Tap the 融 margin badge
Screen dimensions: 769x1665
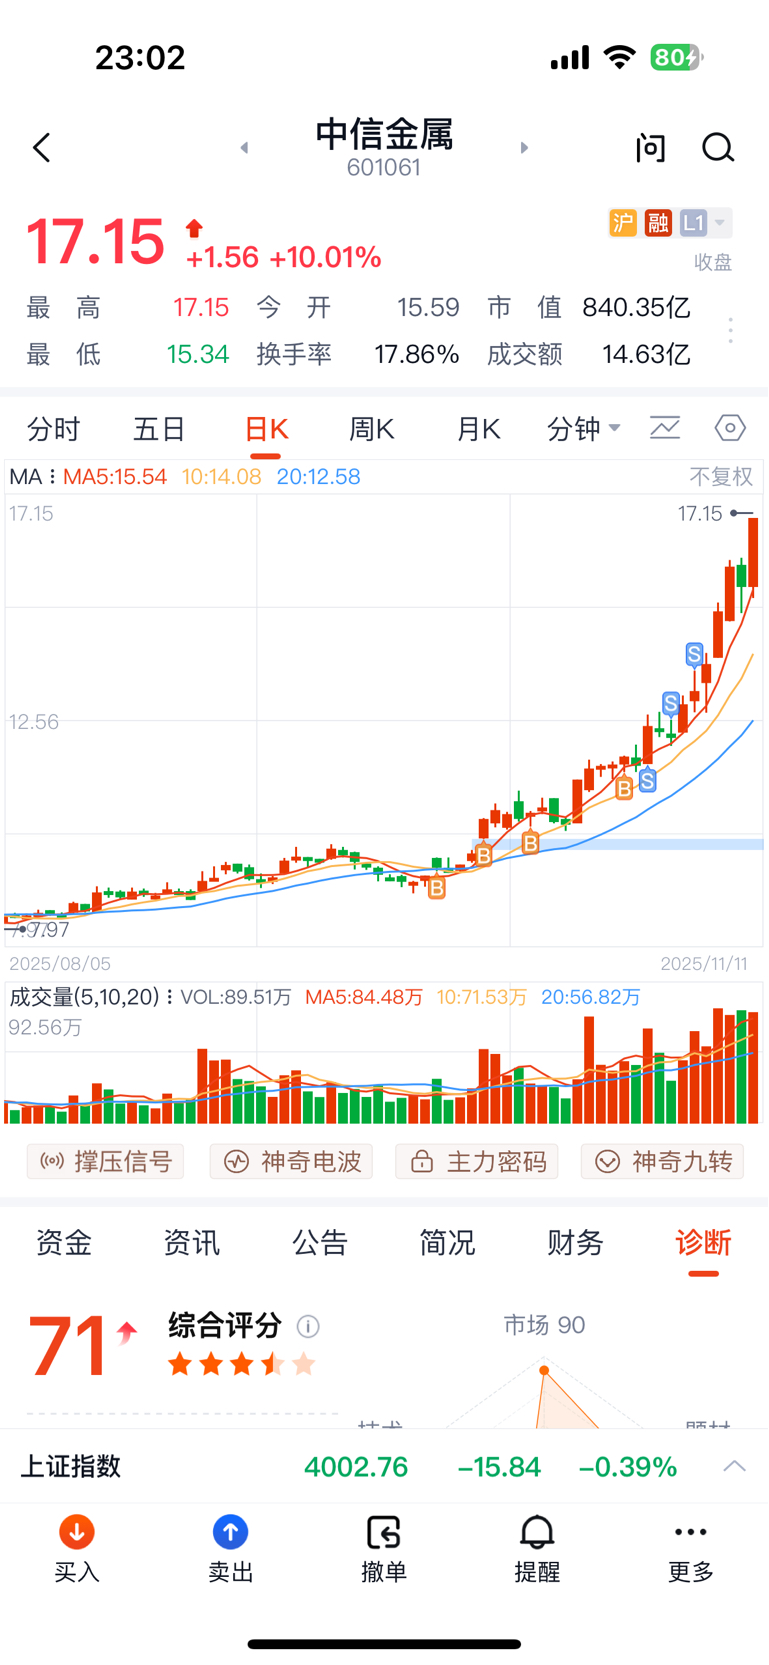tap(658, 222)
